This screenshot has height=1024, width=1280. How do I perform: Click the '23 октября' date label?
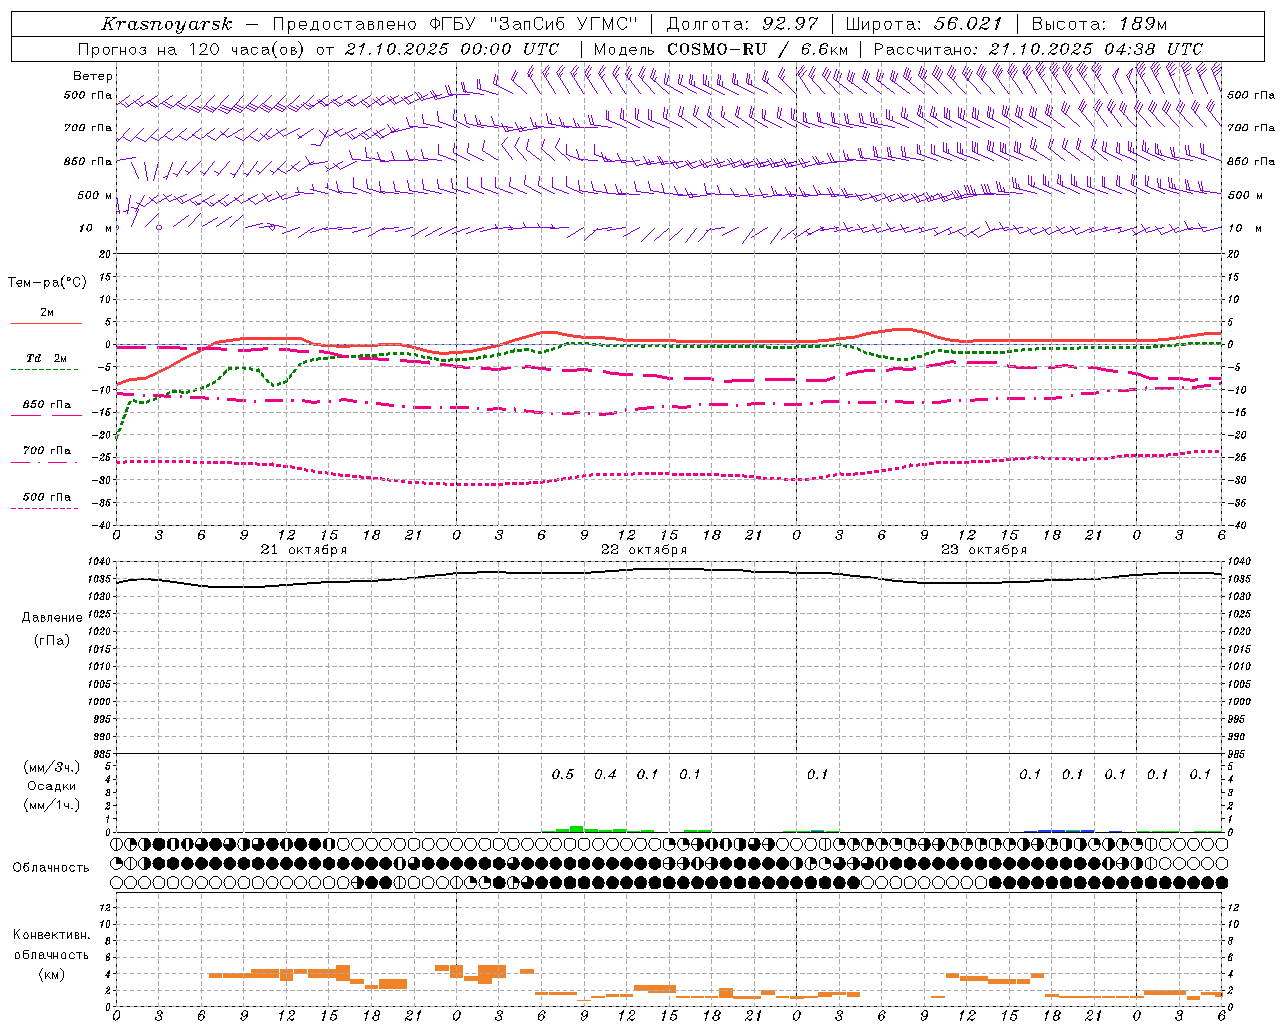(984, 550)
